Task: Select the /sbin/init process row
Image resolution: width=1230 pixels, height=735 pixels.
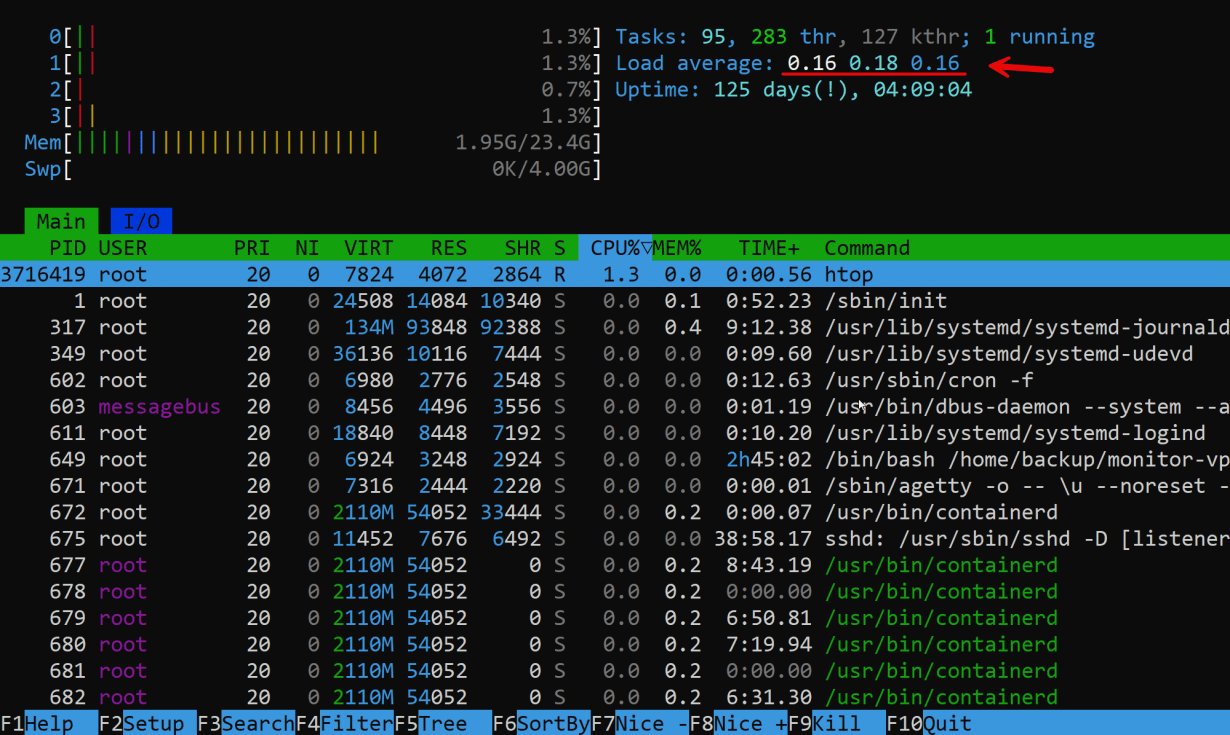Action: pyautogui.click(x=615, y=301)
